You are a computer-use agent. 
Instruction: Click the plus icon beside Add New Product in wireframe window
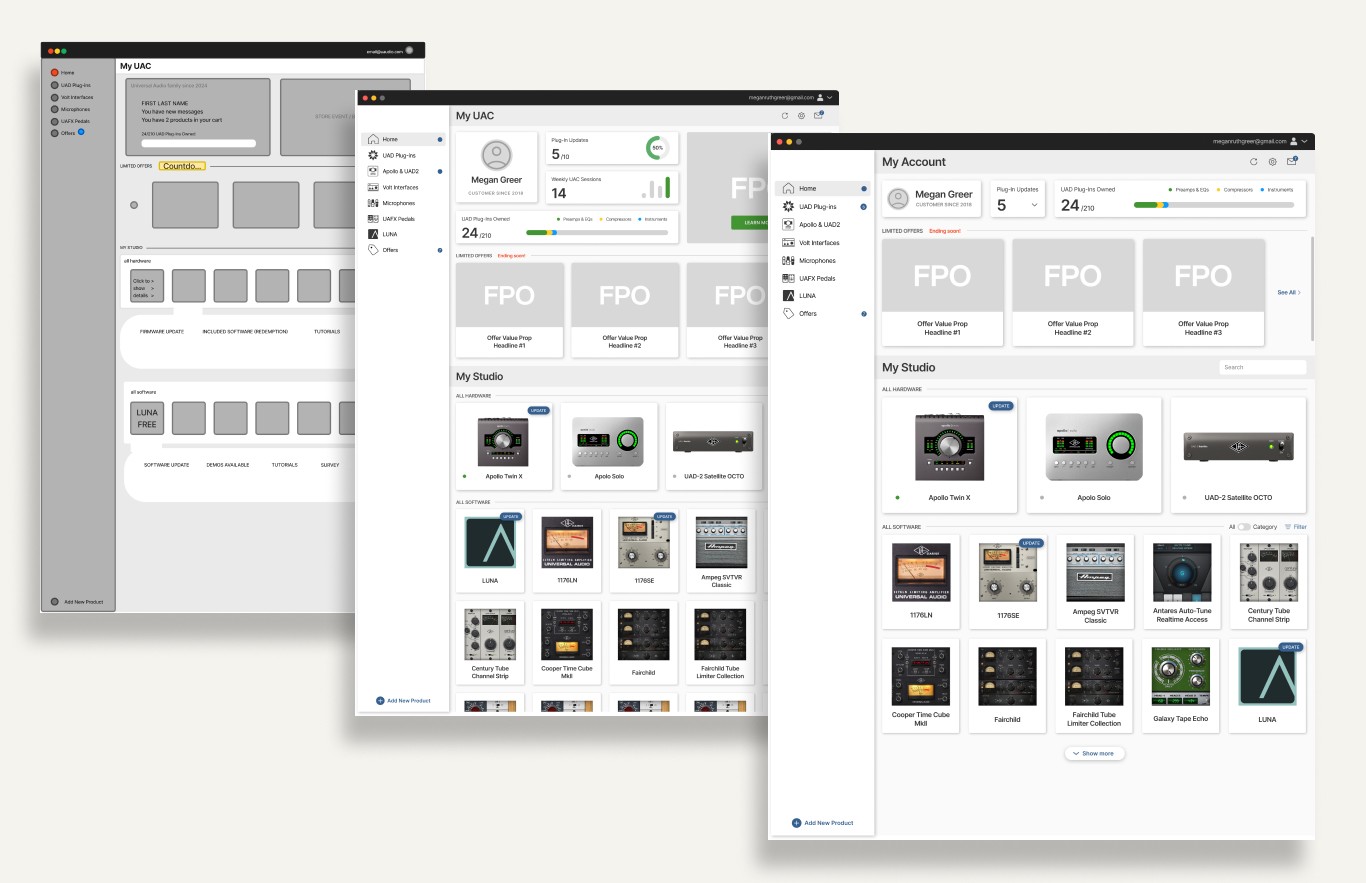point(55,602)
